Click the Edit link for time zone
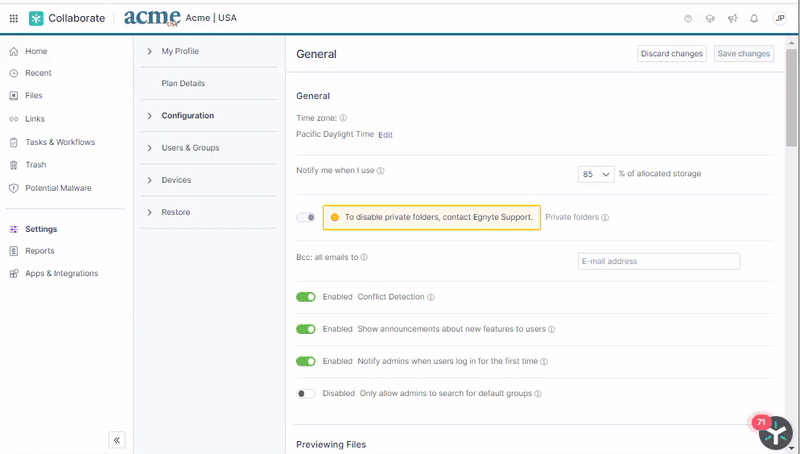800x454 pixels. [385, 135]
